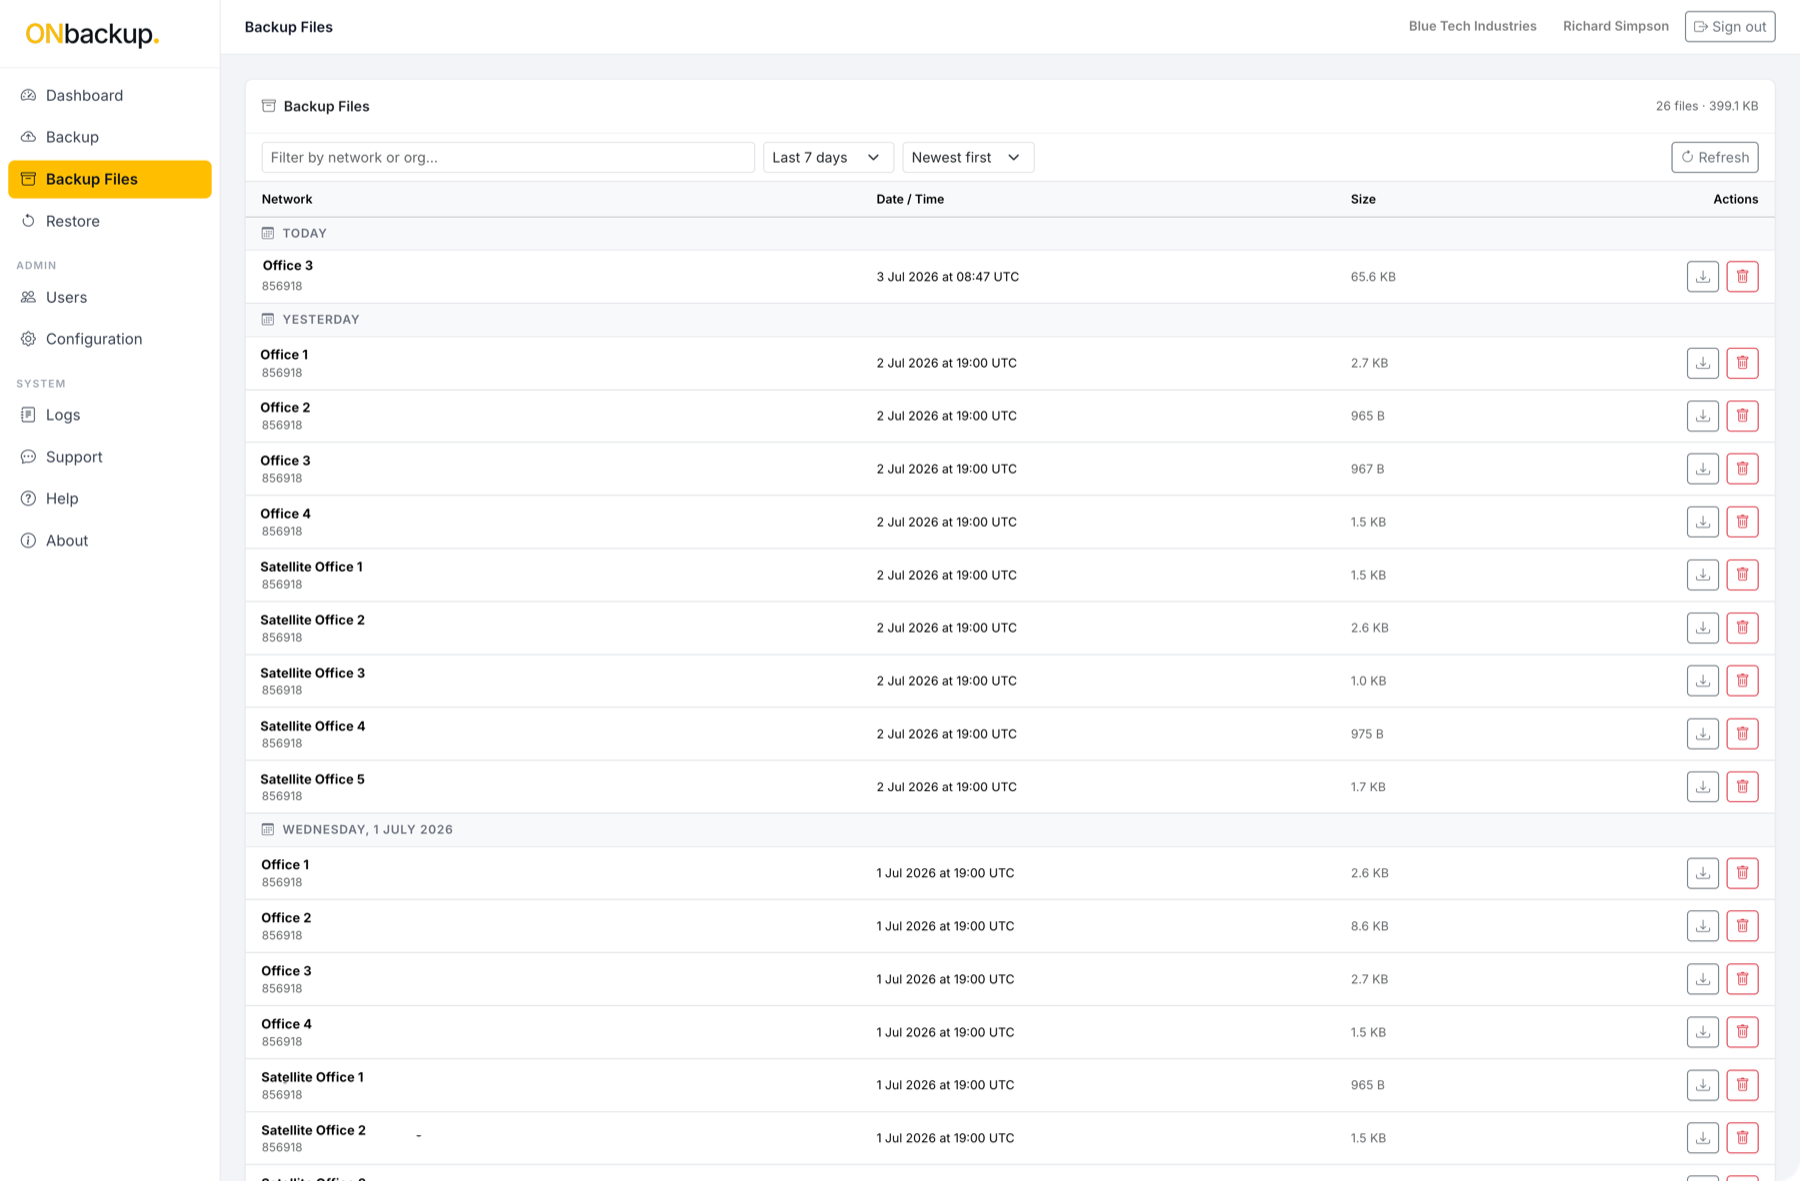This screenshot has width=1800, height=1181.
Task: Focus the Filter by network or org field
Action: pyautogui.click(x=508, y=157)
